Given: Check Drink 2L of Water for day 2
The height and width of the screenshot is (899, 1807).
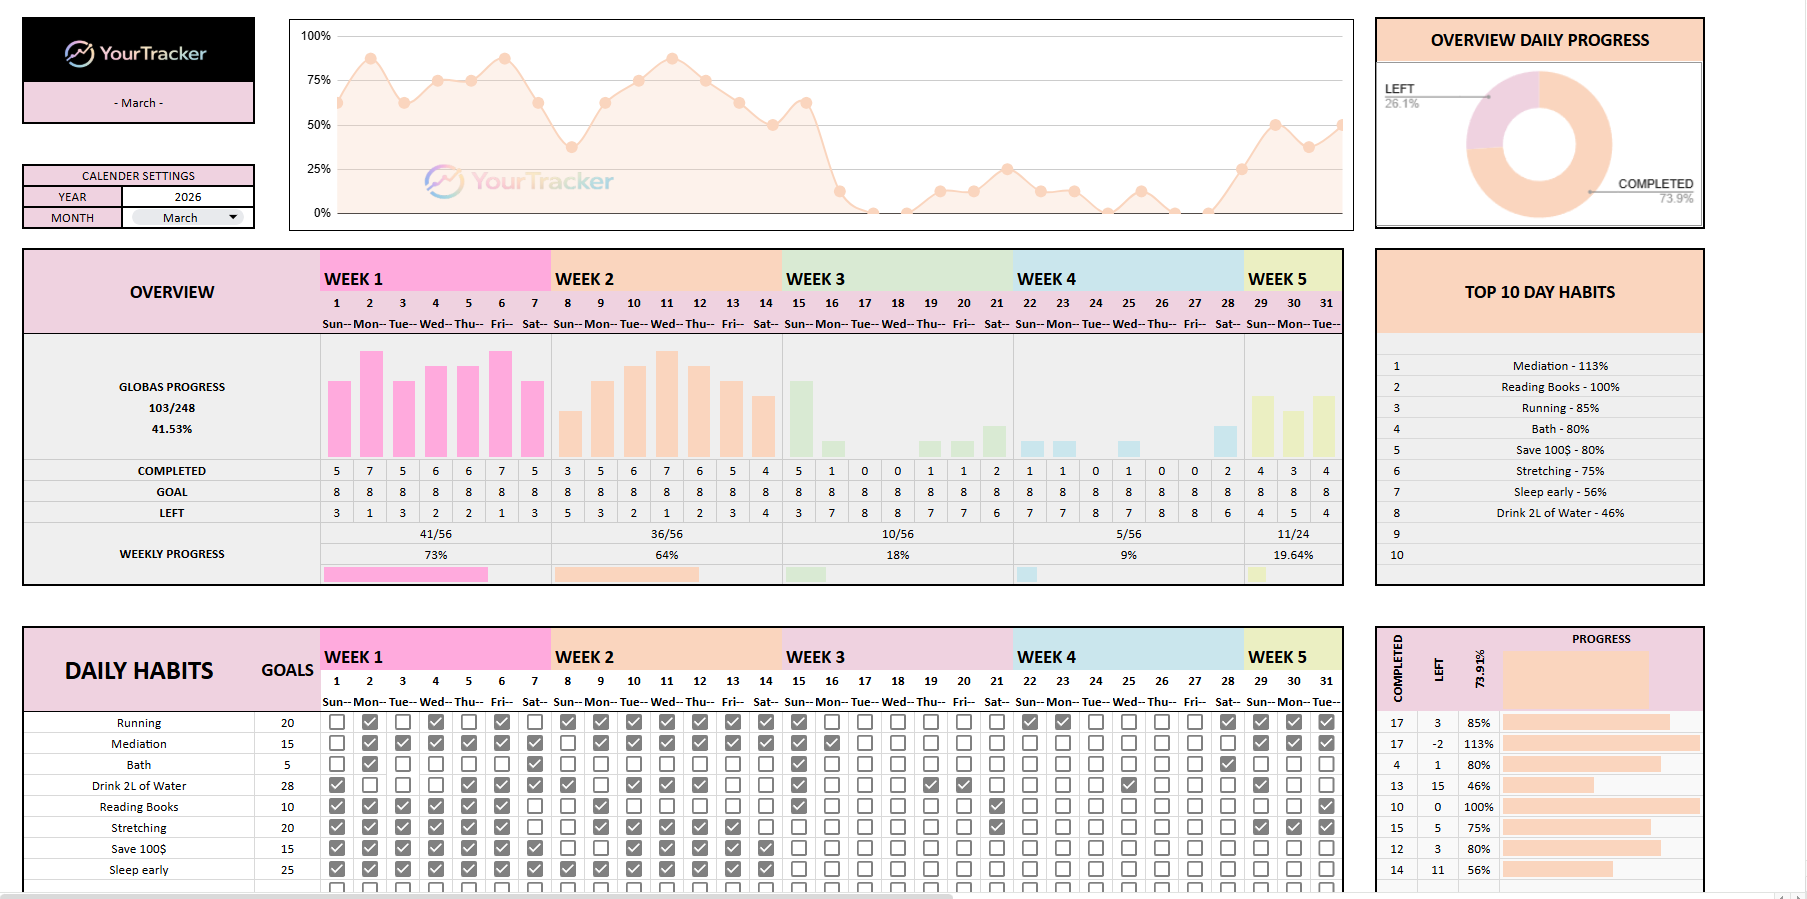Looking at the screenshot, I should (x=370, y=785).
